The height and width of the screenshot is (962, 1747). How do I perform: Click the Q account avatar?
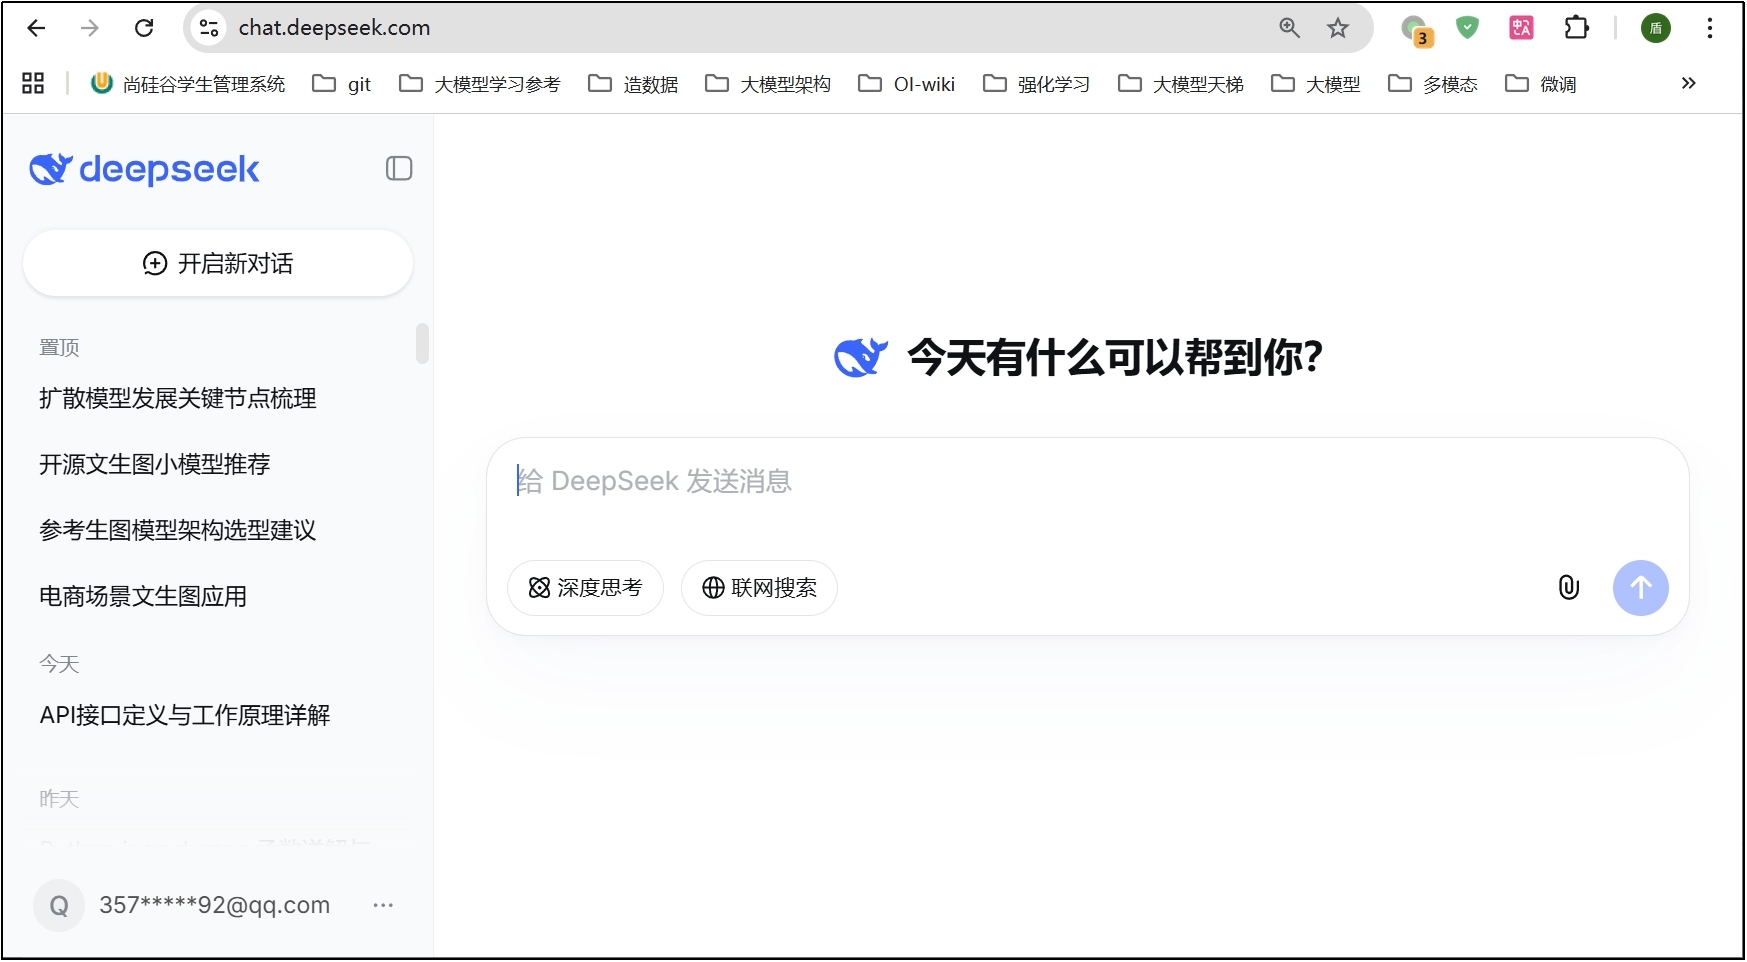tap(59, 906)
